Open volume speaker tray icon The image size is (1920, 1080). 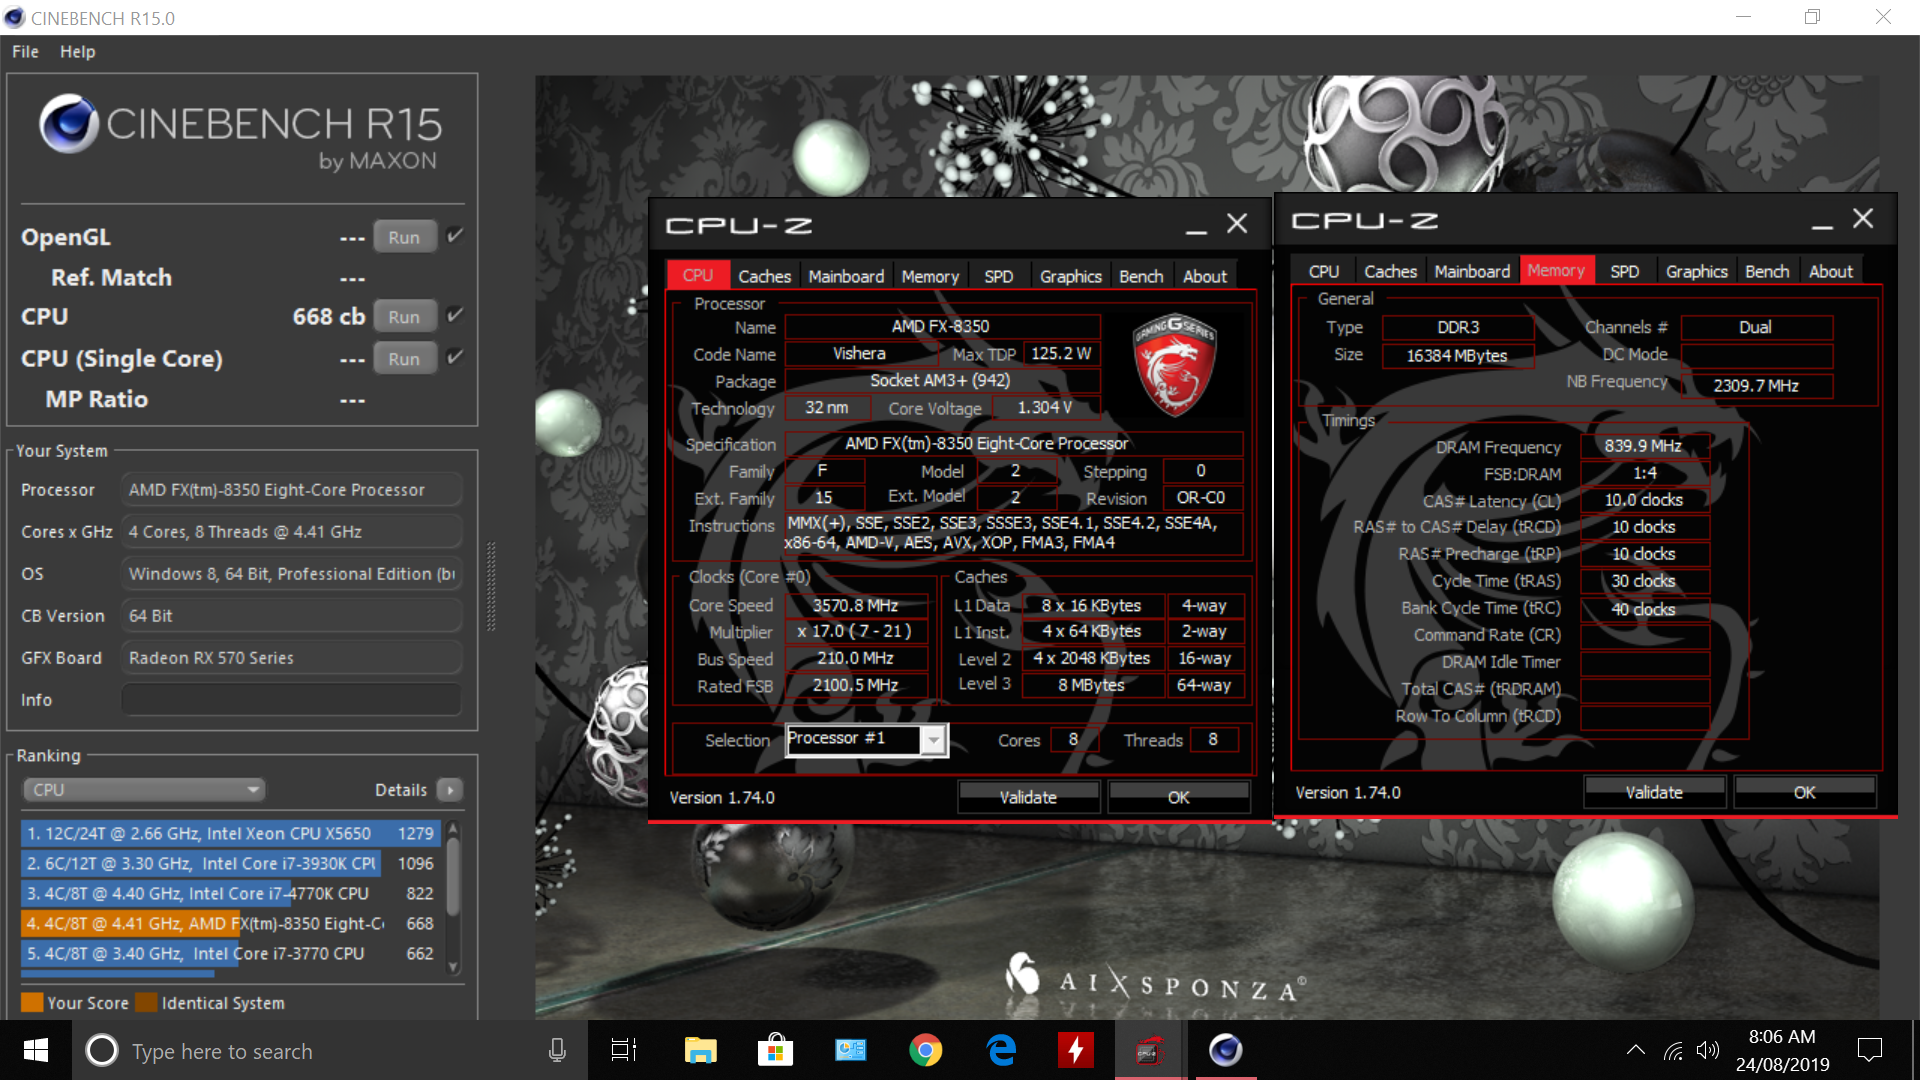1708,1050
